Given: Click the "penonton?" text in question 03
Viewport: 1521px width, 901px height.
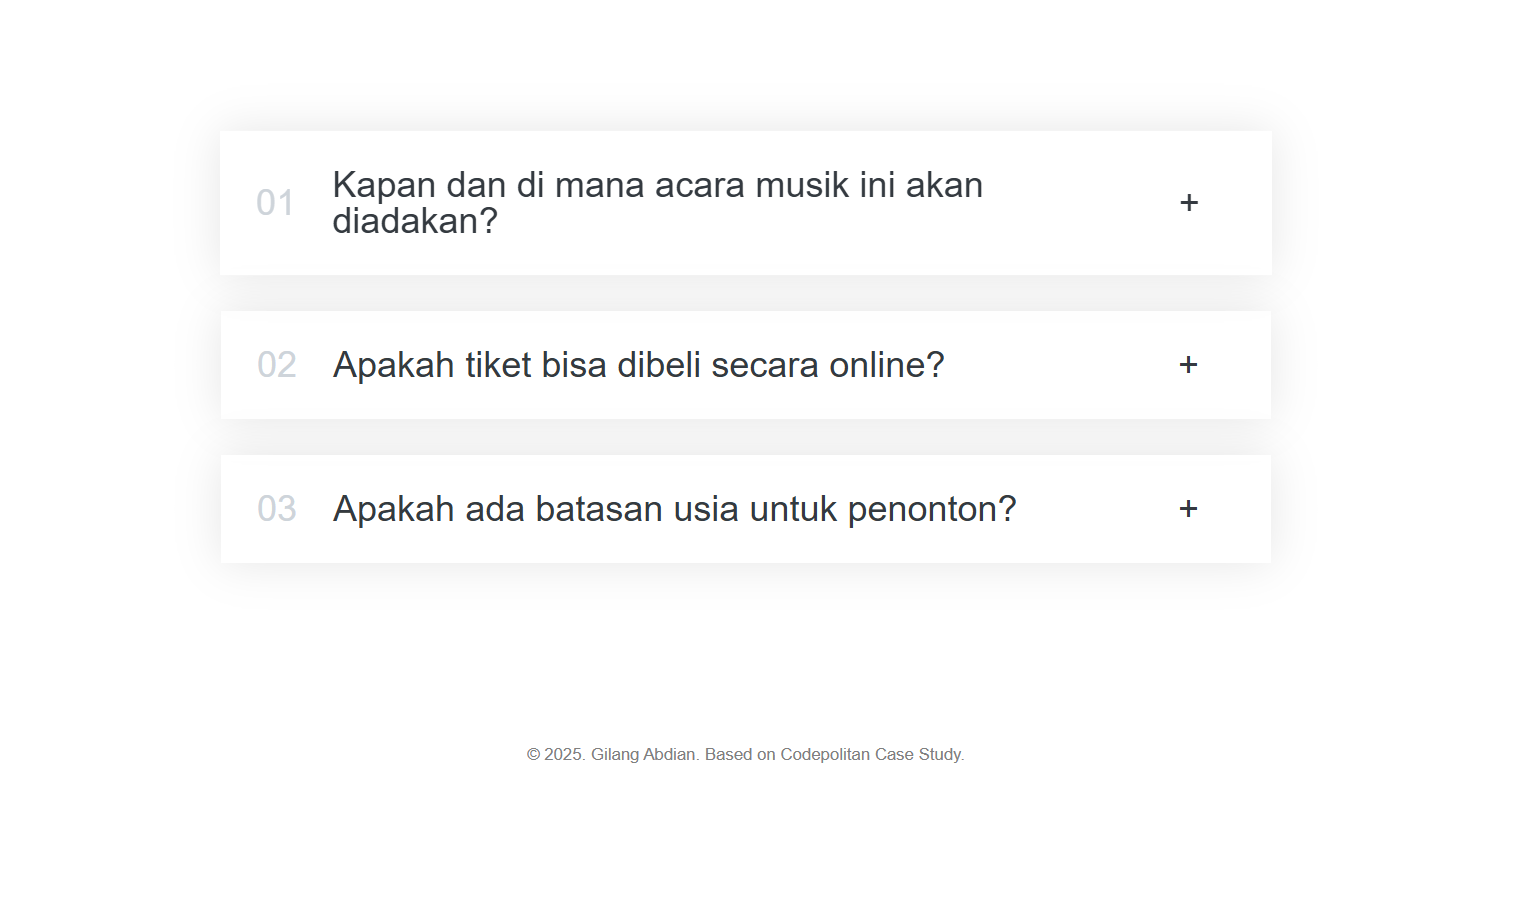Looking at the screenshot, I should pyautogui.click(x=932, y=510).
